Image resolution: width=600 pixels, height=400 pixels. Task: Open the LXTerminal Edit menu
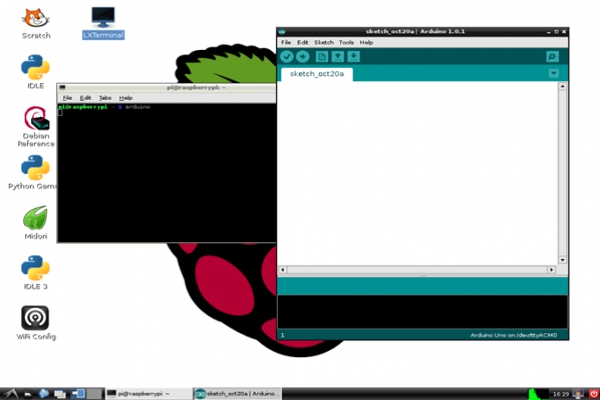click(x=85, y=98)
